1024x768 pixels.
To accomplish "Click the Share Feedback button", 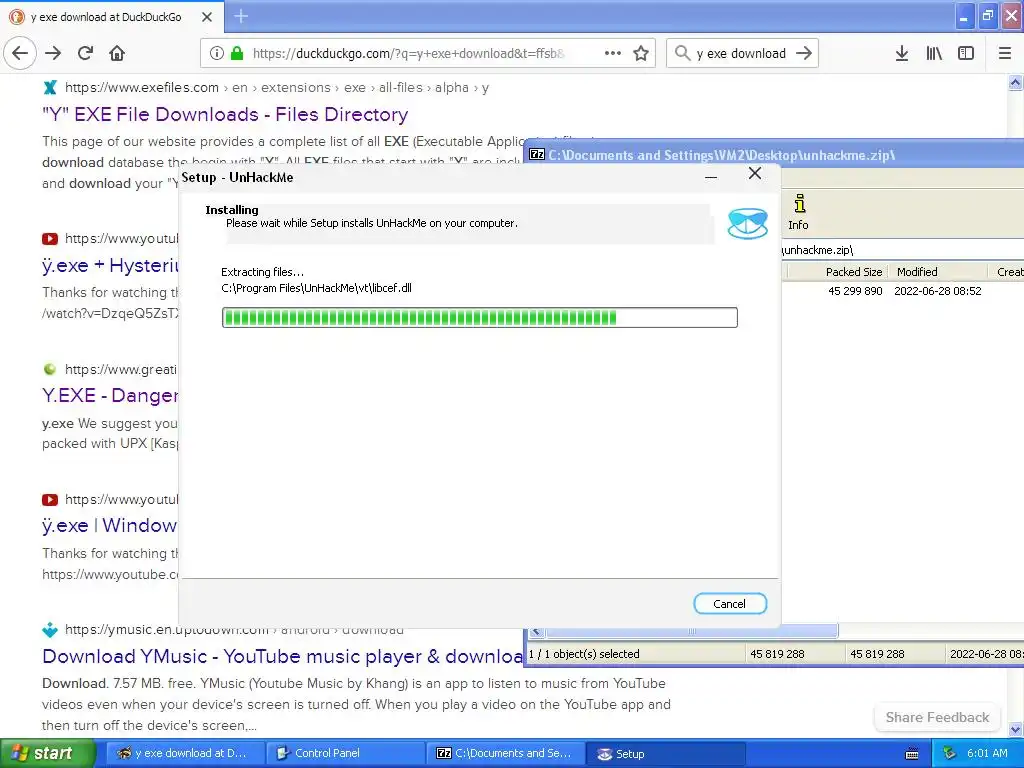I will (937, 717).
